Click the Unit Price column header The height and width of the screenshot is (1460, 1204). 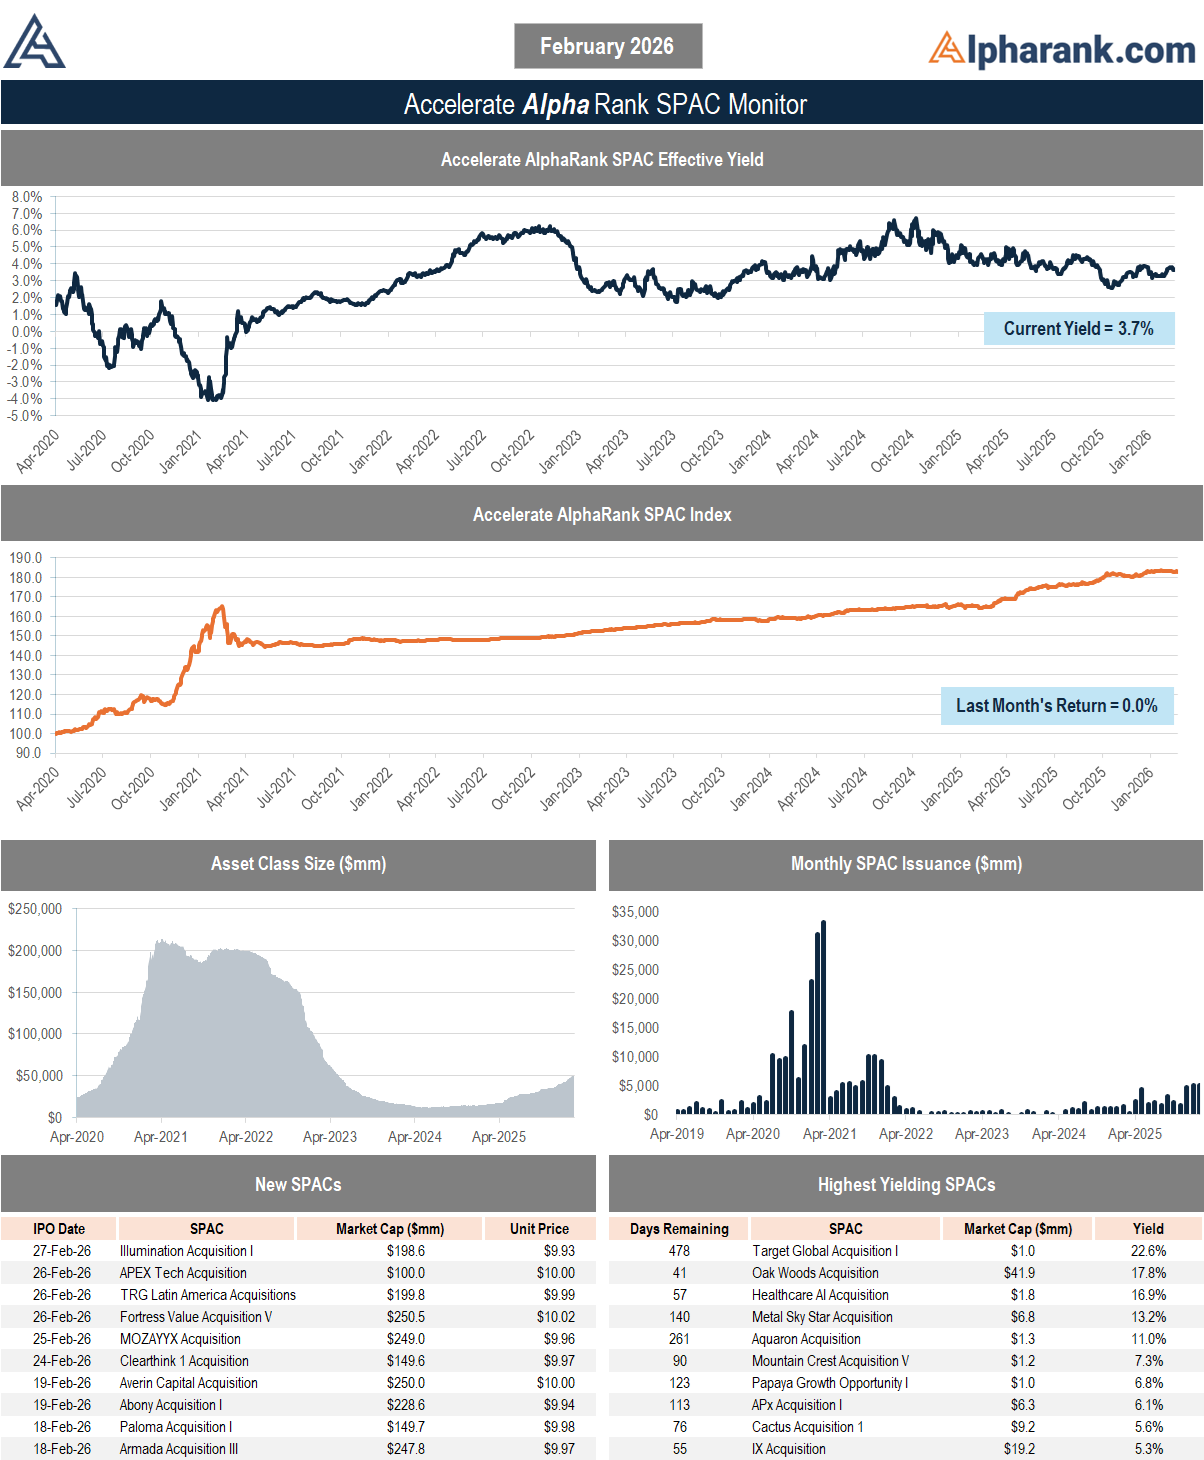[x=539, y=1229]
